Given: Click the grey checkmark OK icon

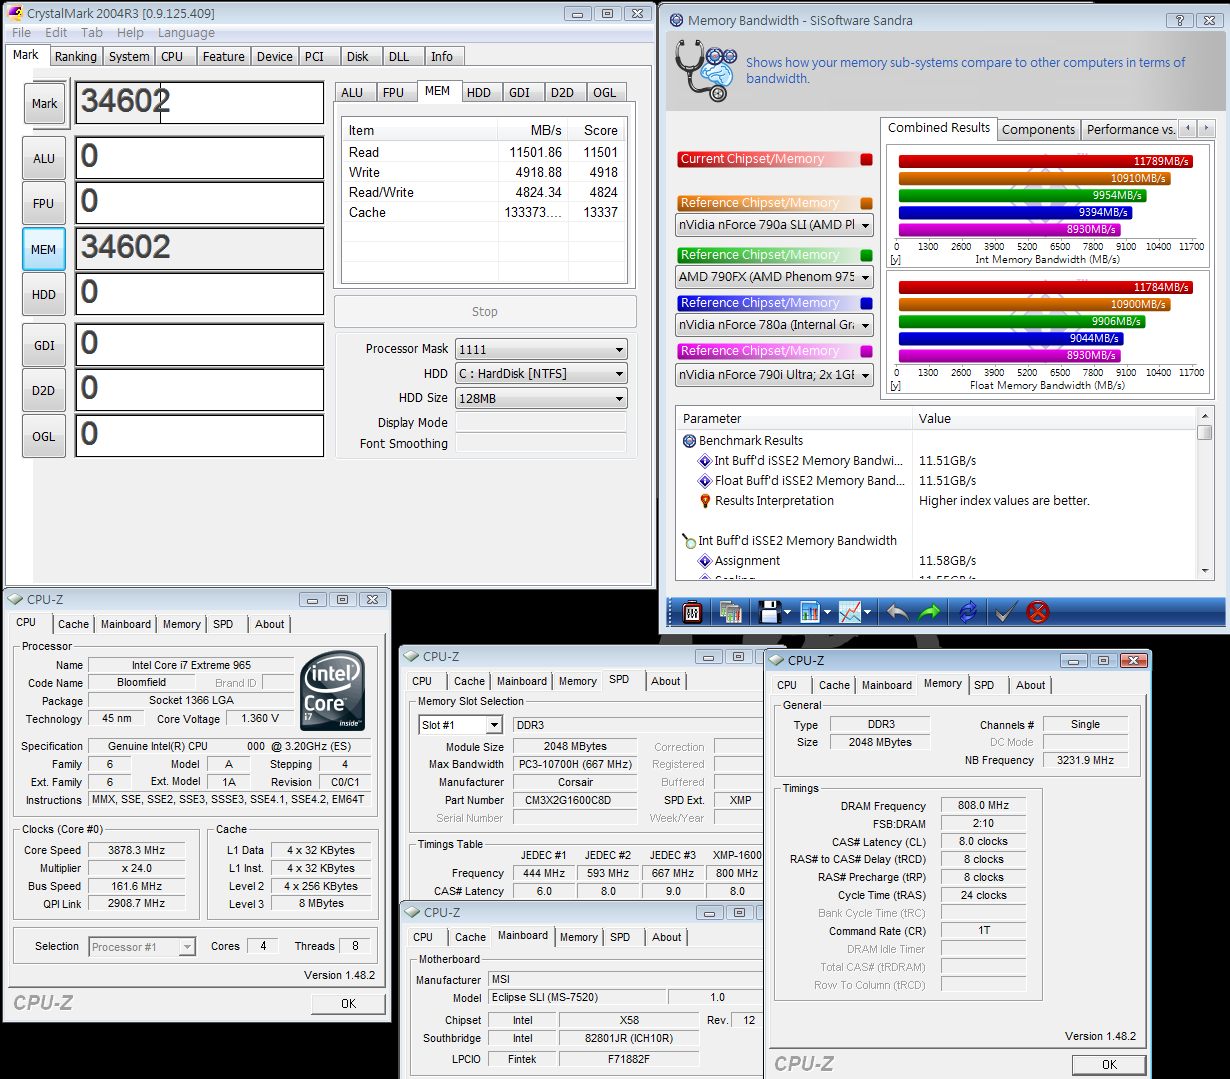Looking at the screenshot, I should pyautogui.click(x=1005, y=612).
